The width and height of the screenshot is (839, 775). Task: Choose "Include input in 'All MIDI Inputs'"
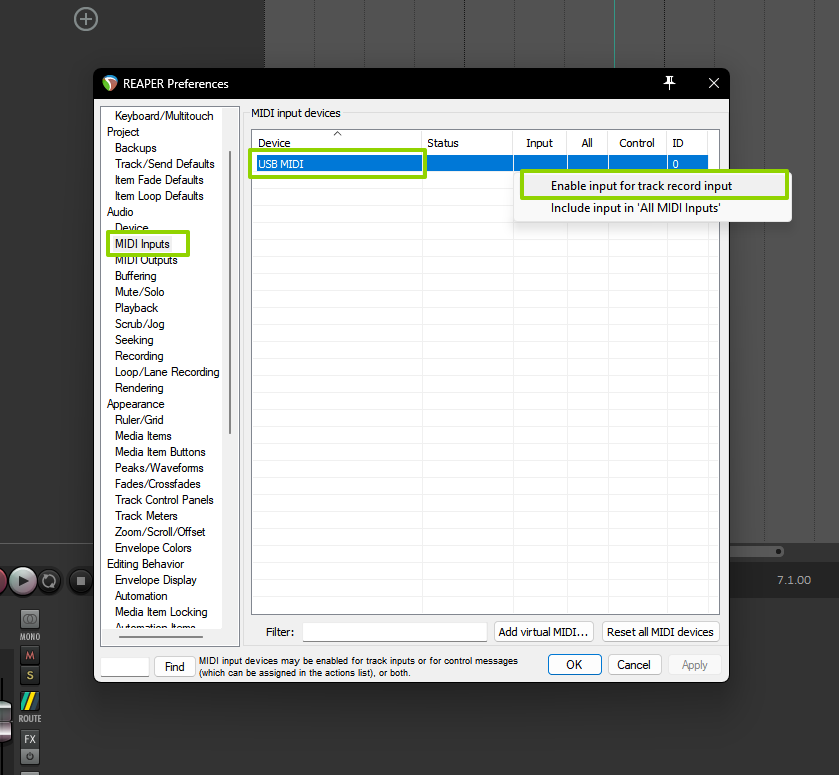(x=635, y=208)
